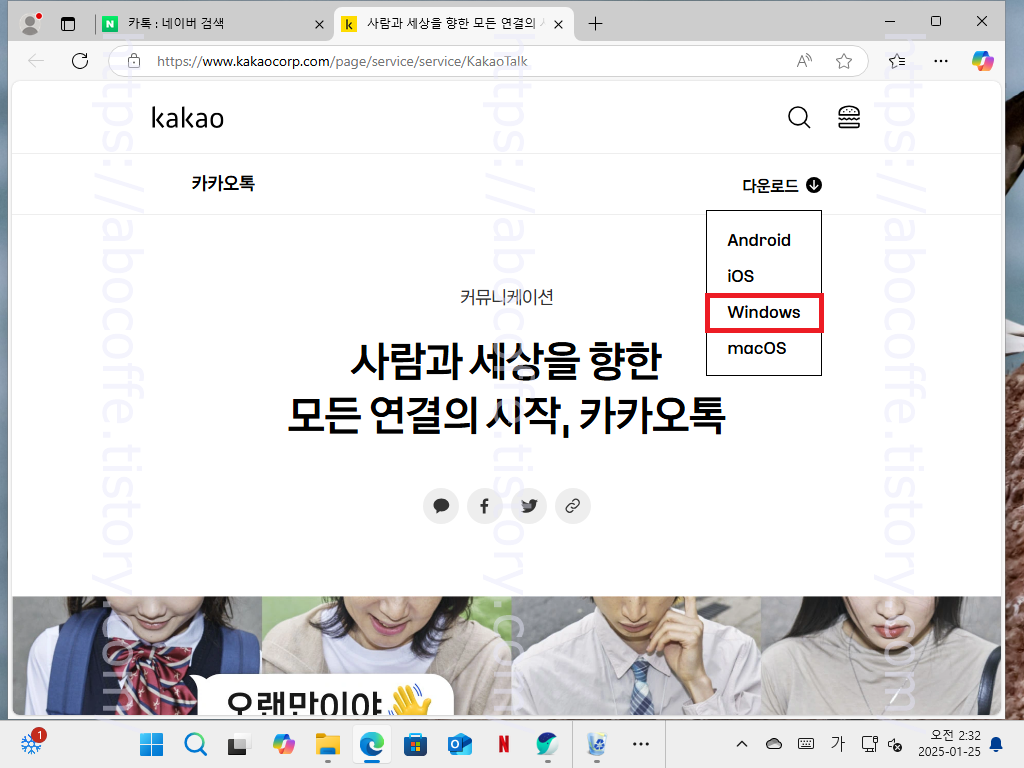Choose iOS from download menu

741,276
